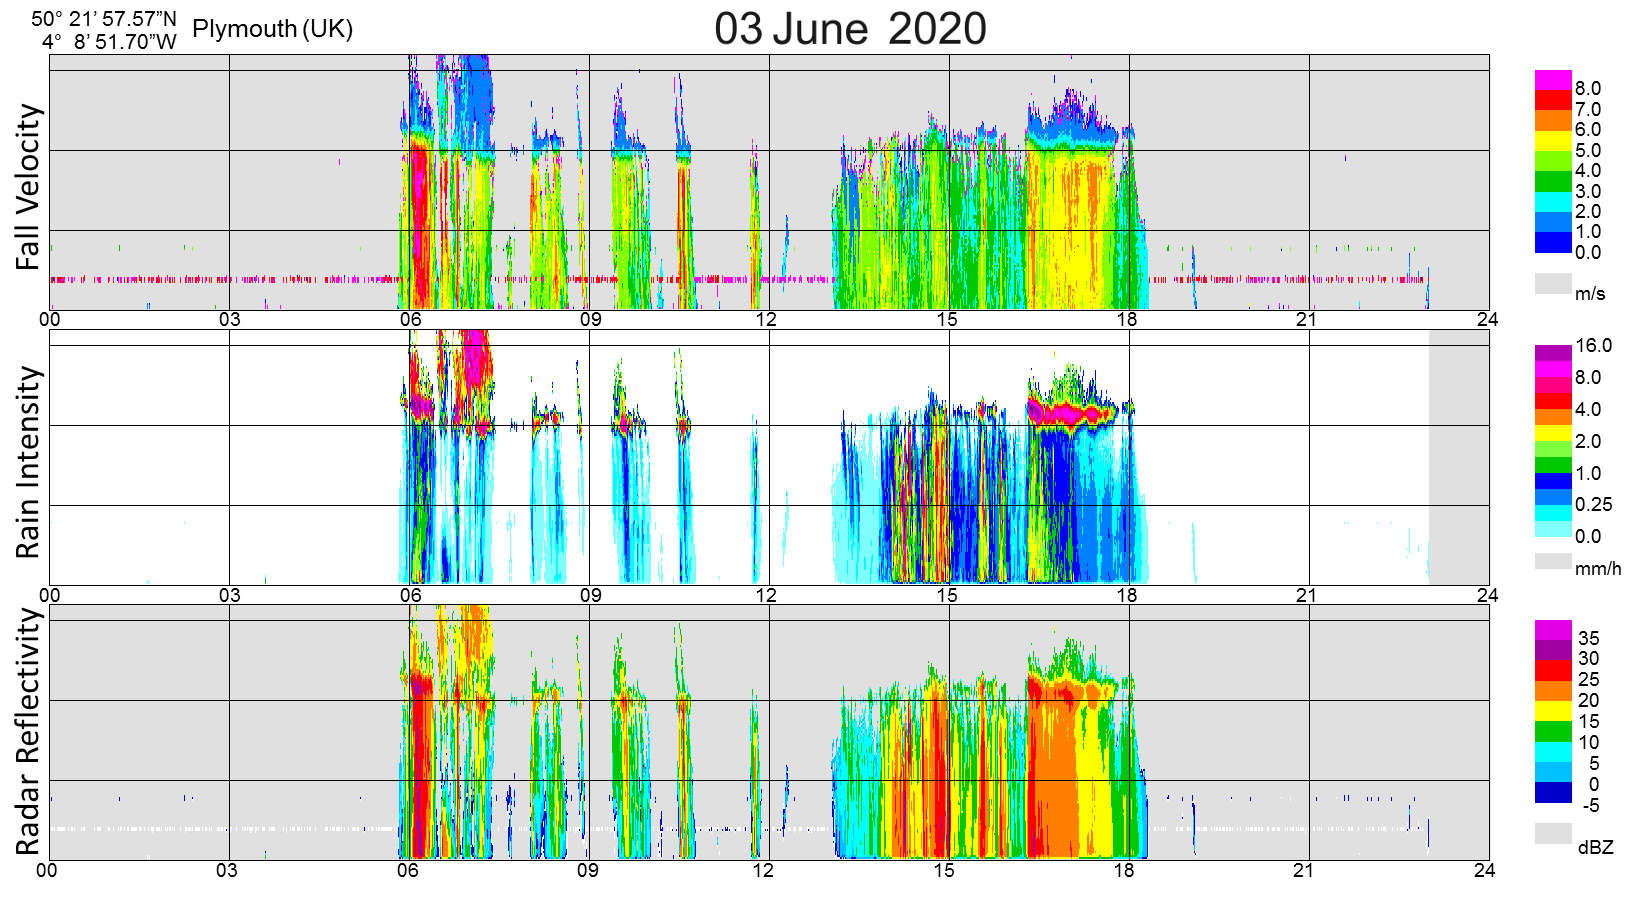Viewport: 1640px width, 900px height.
Task: Click the "03" hour tick under Radar Reflectivity chart
Action: coord(227,869)
